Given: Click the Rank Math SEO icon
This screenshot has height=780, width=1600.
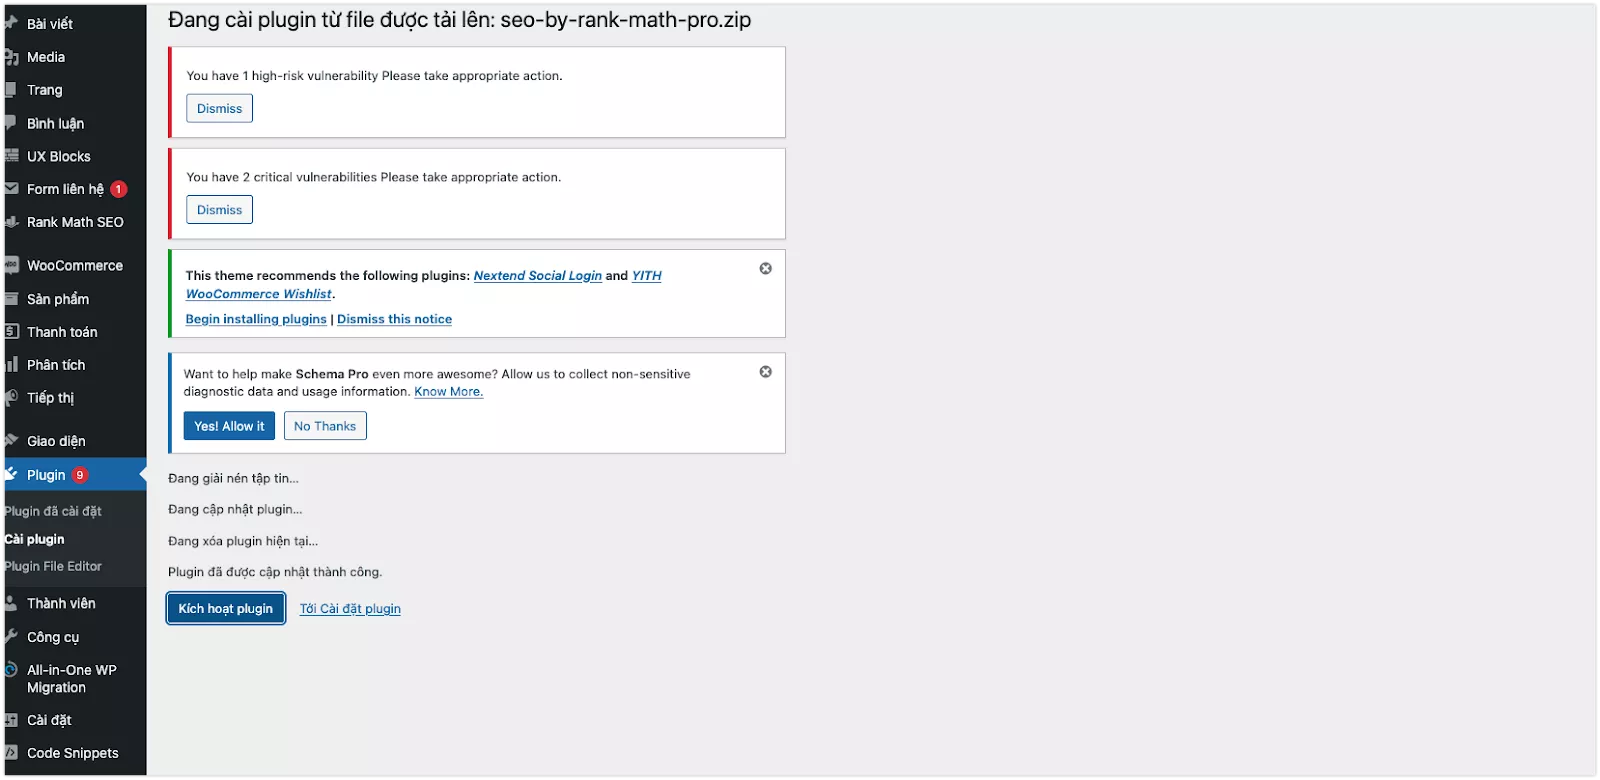Looking at the screenshot, I should pos(11,222).
